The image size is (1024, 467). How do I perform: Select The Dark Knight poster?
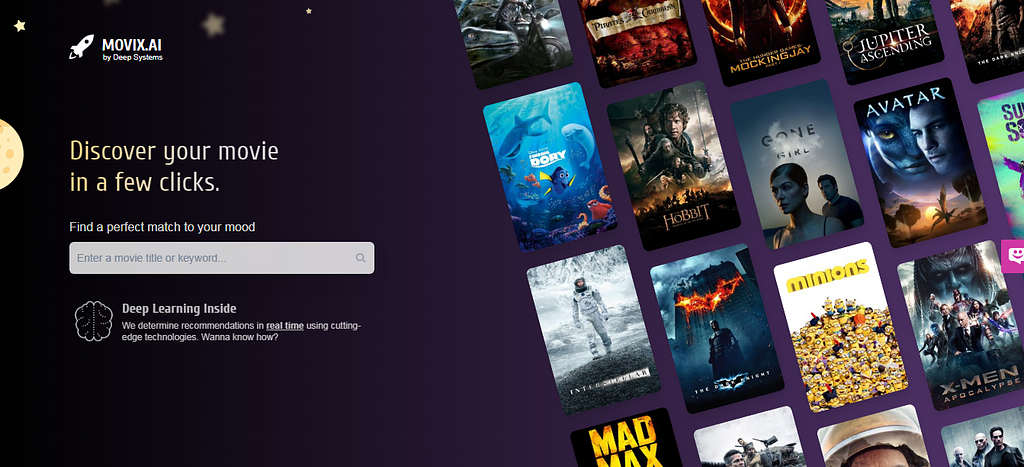point(717,328)
